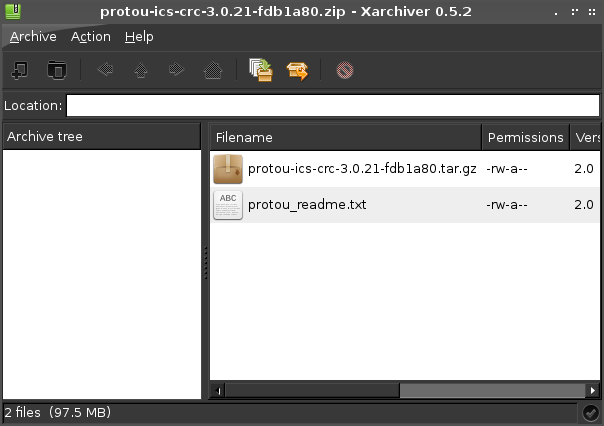Click the horizontal scrollbar left arrow
The width and height of the screenshot is (604, 426).
pyautogui.click(x=218, y=391)
